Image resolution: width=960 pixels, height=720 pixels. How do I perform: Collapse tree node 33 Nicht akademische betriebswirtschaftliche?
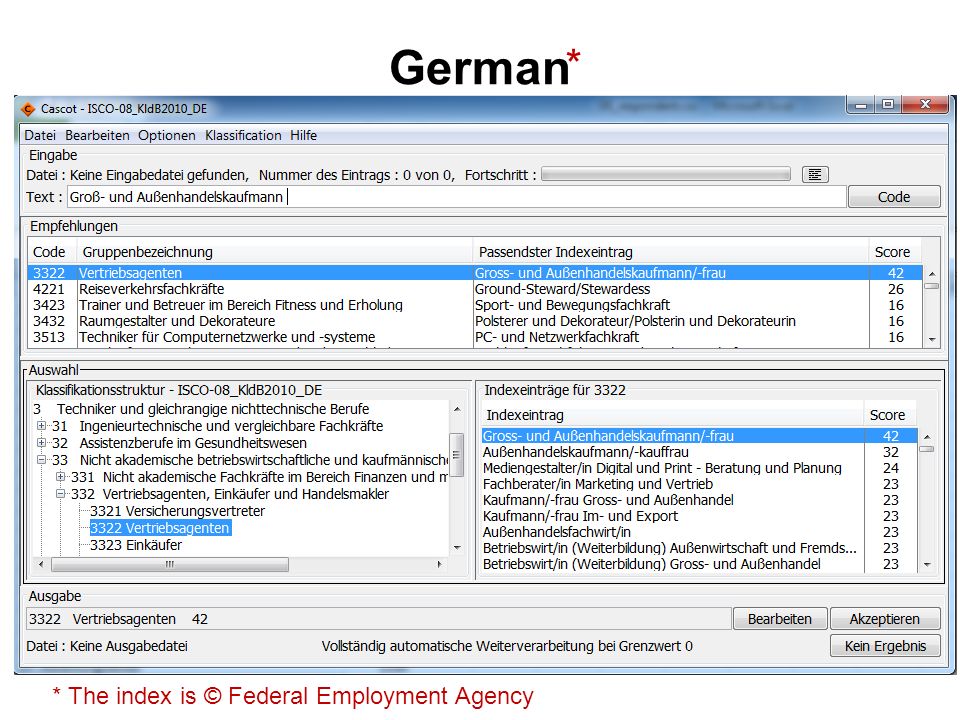tap(41, 460)
